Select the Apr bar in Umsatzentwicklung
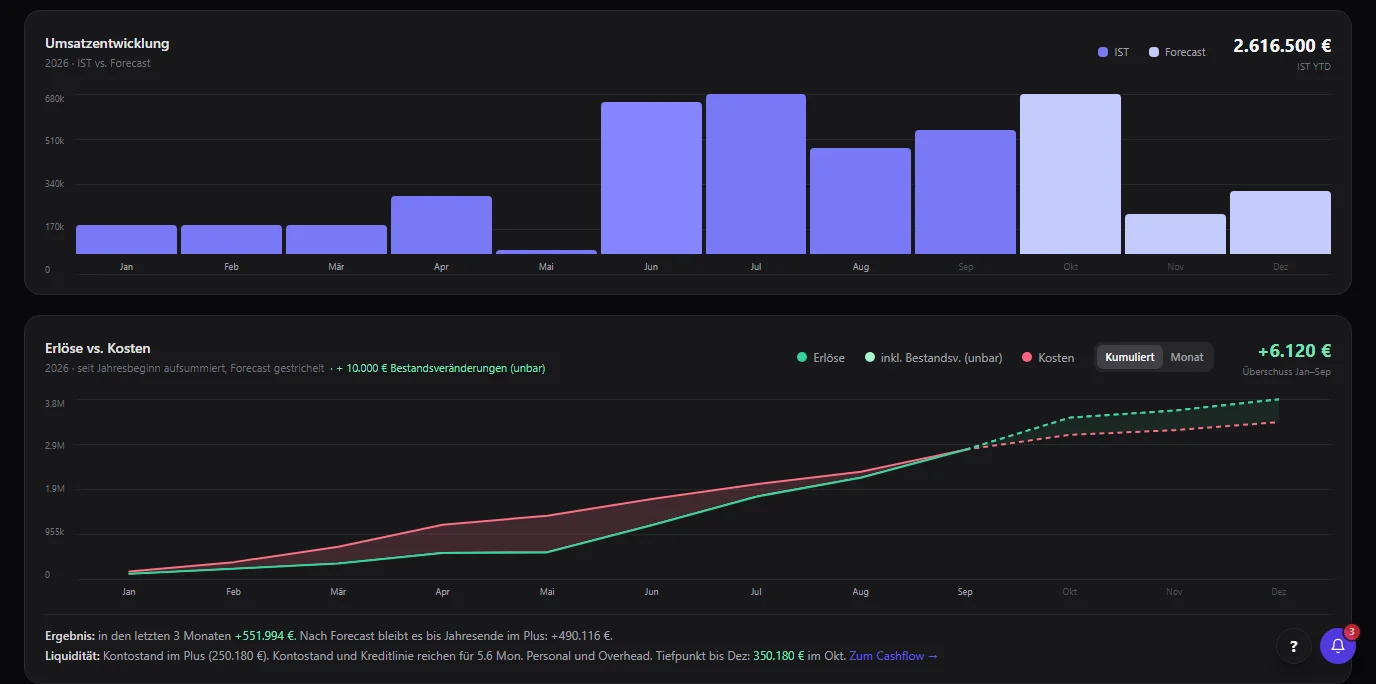The height and width of the screenshot is (684, 1376). coord(441,225)
